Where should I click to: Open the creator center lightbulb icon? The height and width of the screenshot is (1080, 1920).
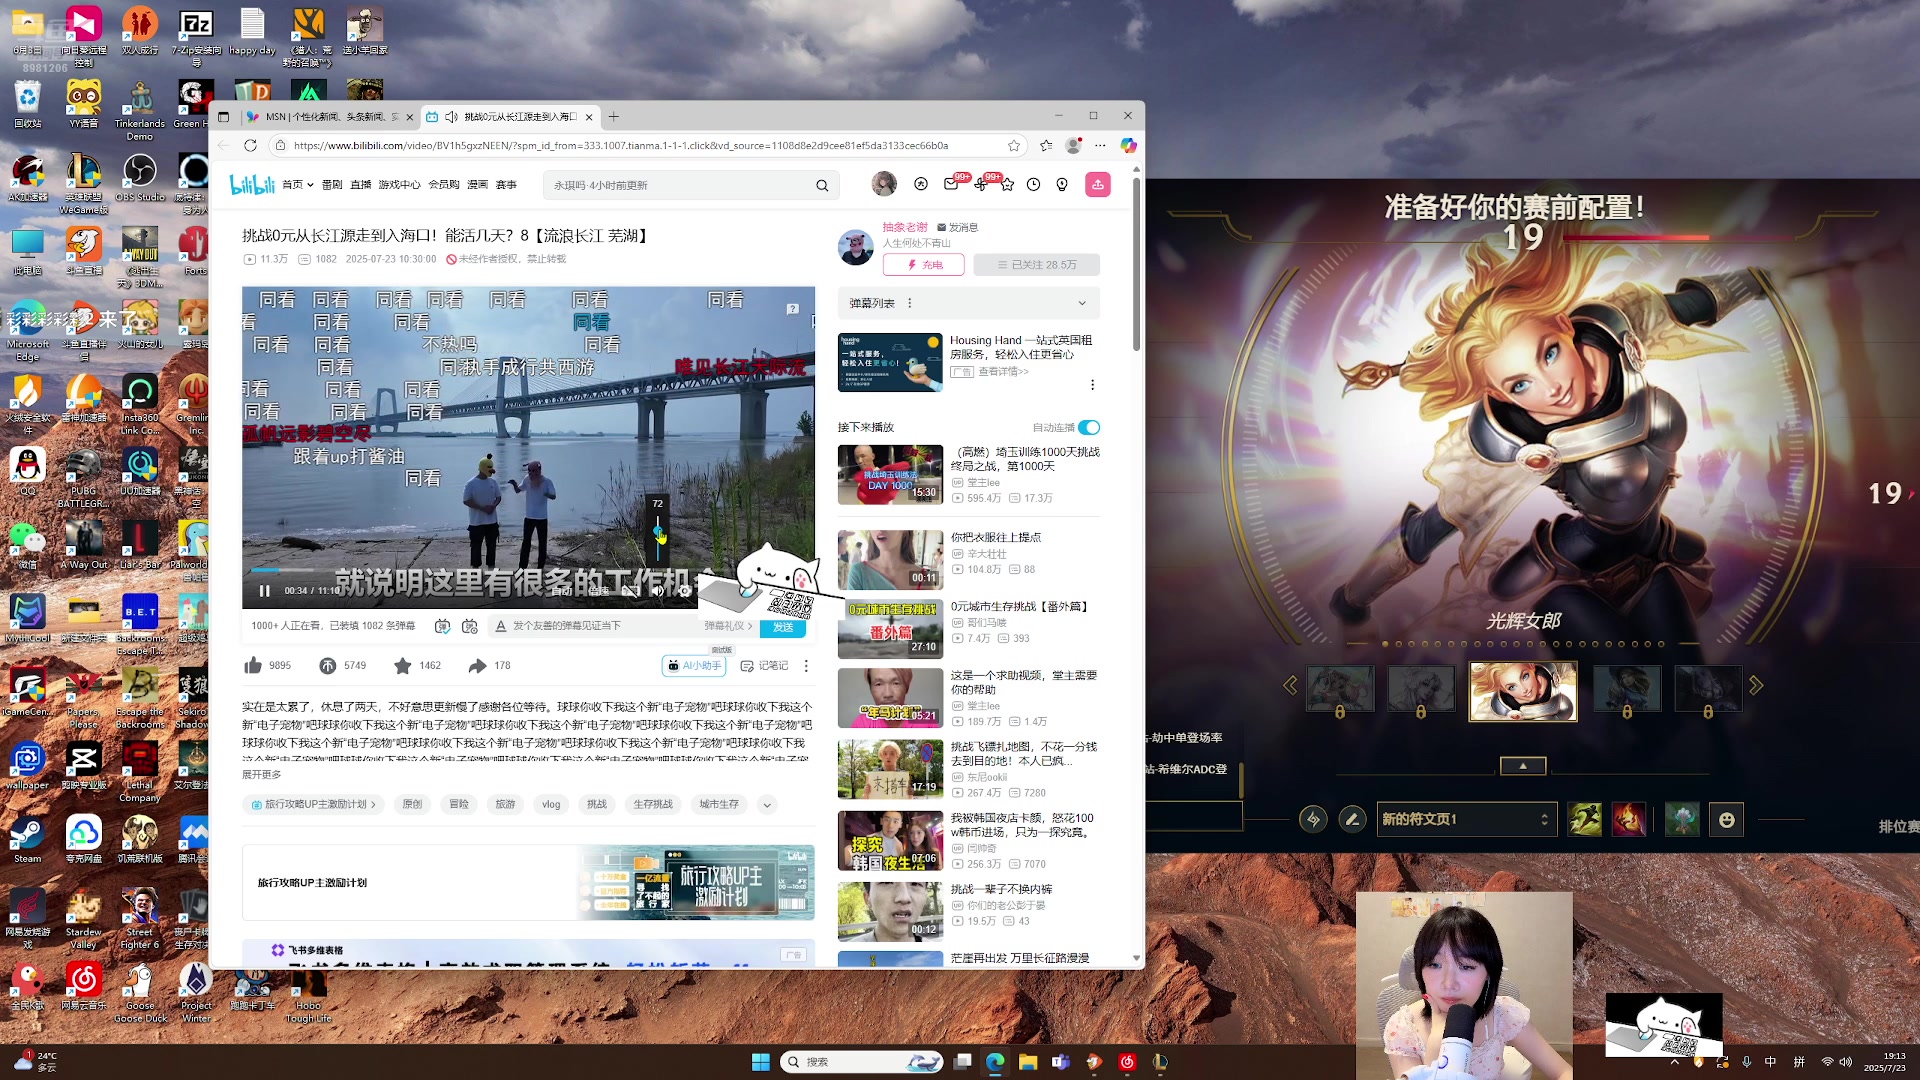[x=1062, y=184]
